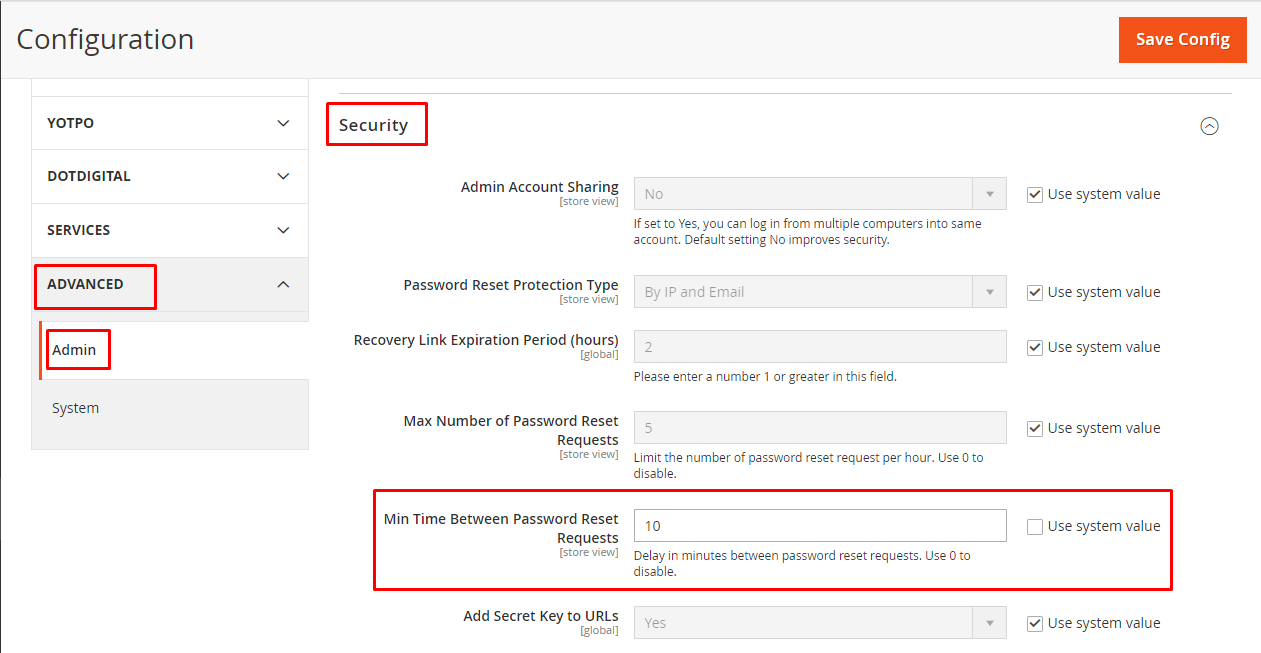Viewport: 1261px width, 653px height.
Task: Expand the YOTPO section chevron
Action: point(283,123)
